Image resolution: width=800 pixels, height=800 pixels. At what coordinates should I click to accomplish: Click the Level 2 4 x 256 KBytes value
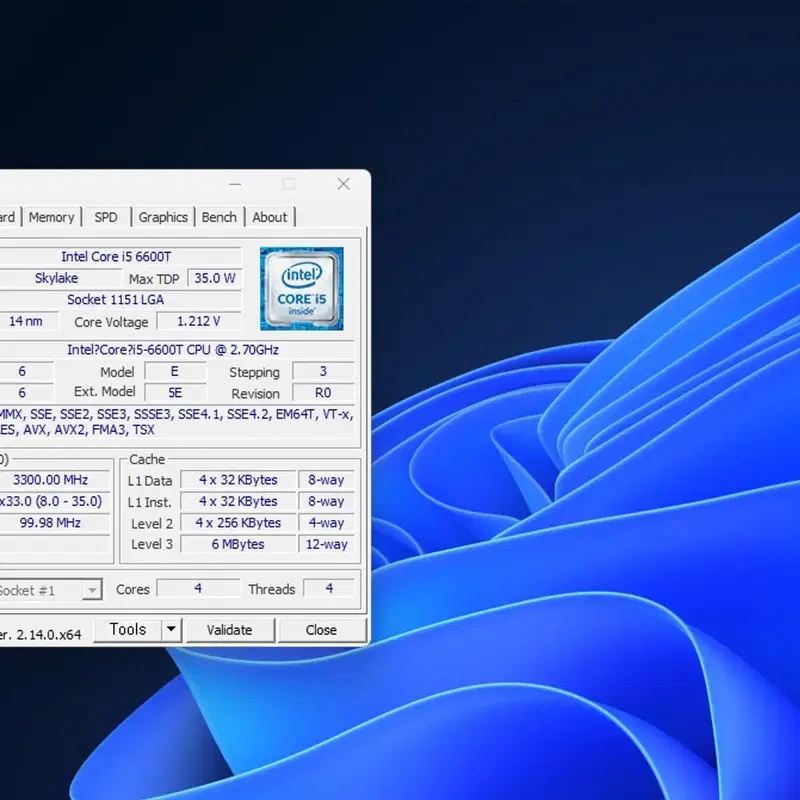[238, 522]
